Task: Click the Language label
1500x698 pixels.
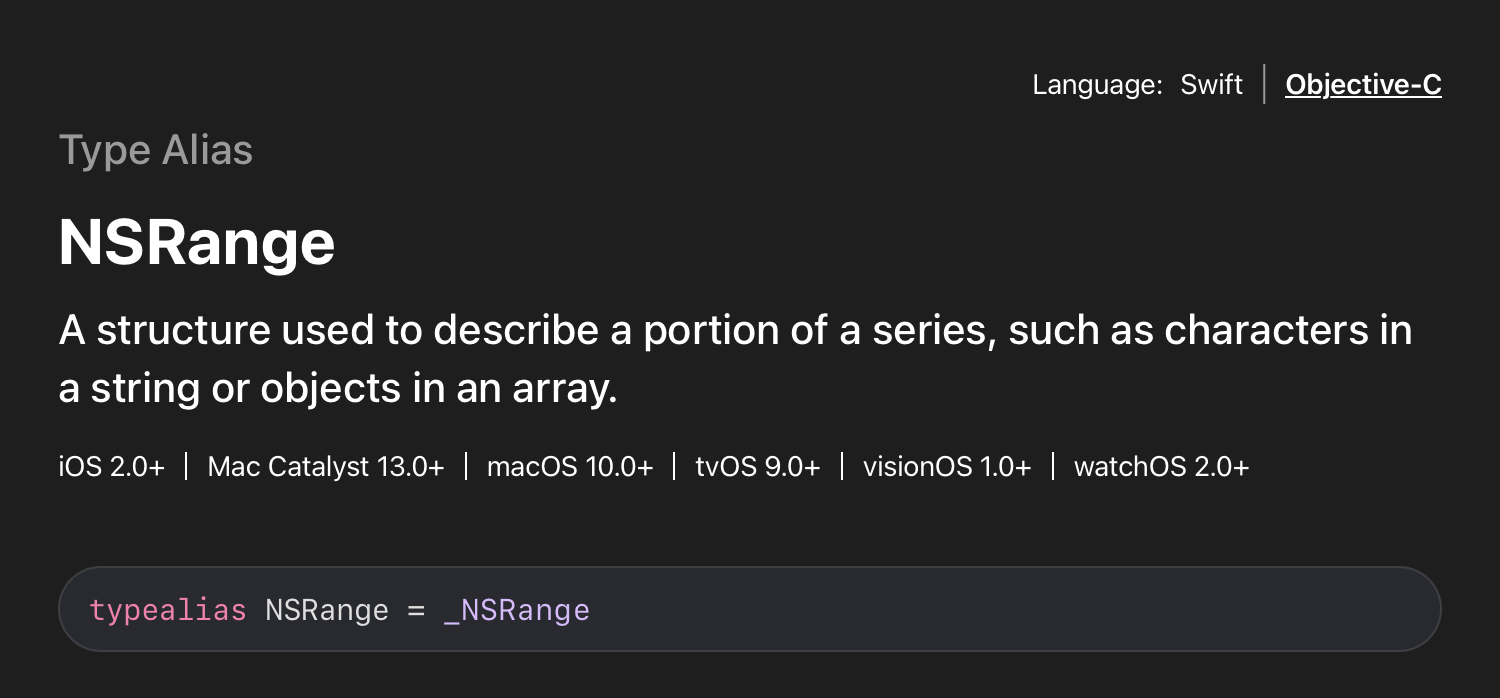Action: (1097, 85)
